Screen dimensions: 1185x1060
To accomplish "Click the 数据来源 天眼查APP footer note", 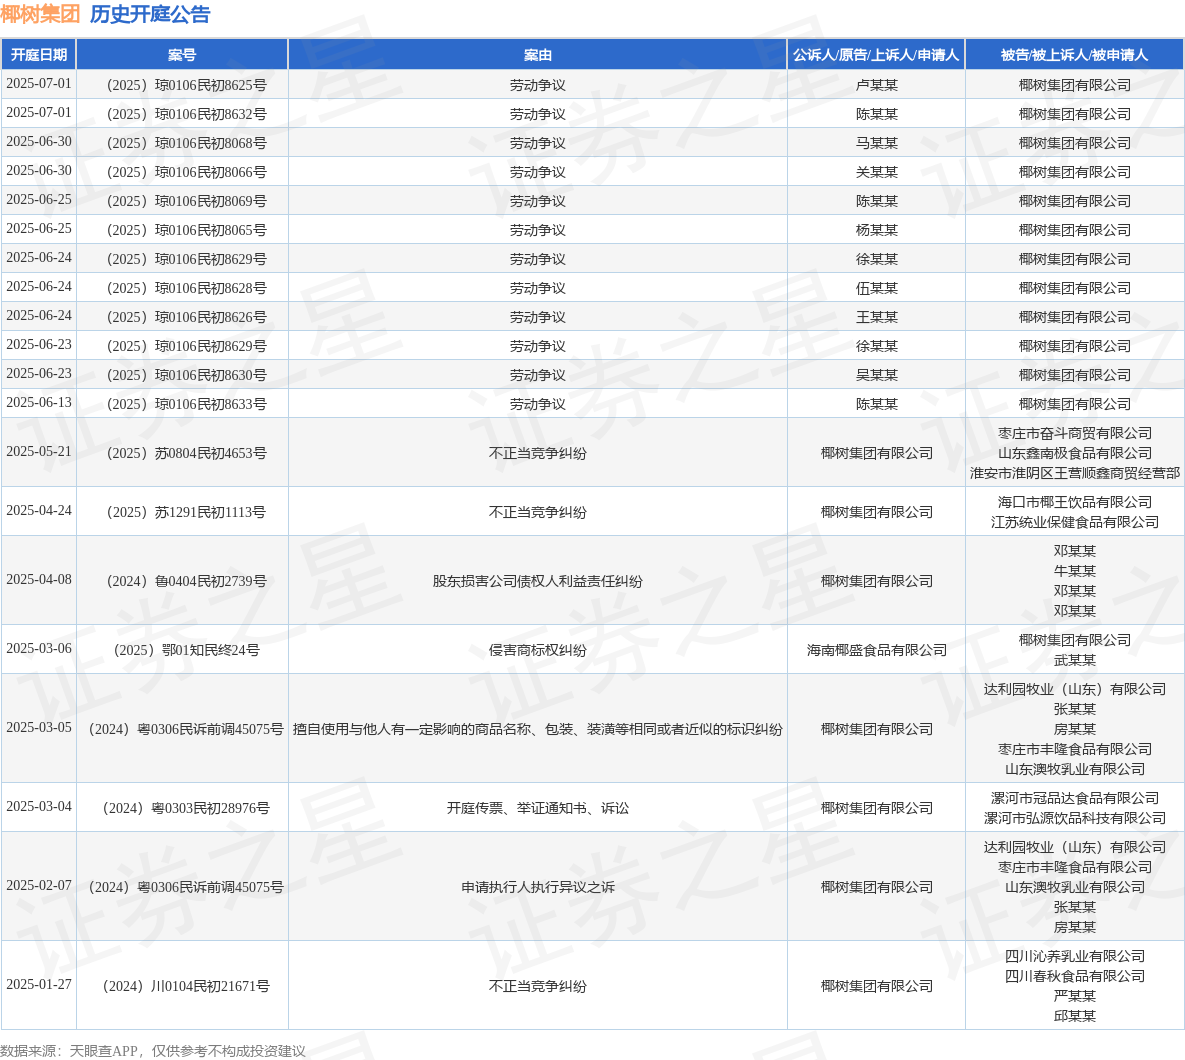I will (x=153, y=1051).
